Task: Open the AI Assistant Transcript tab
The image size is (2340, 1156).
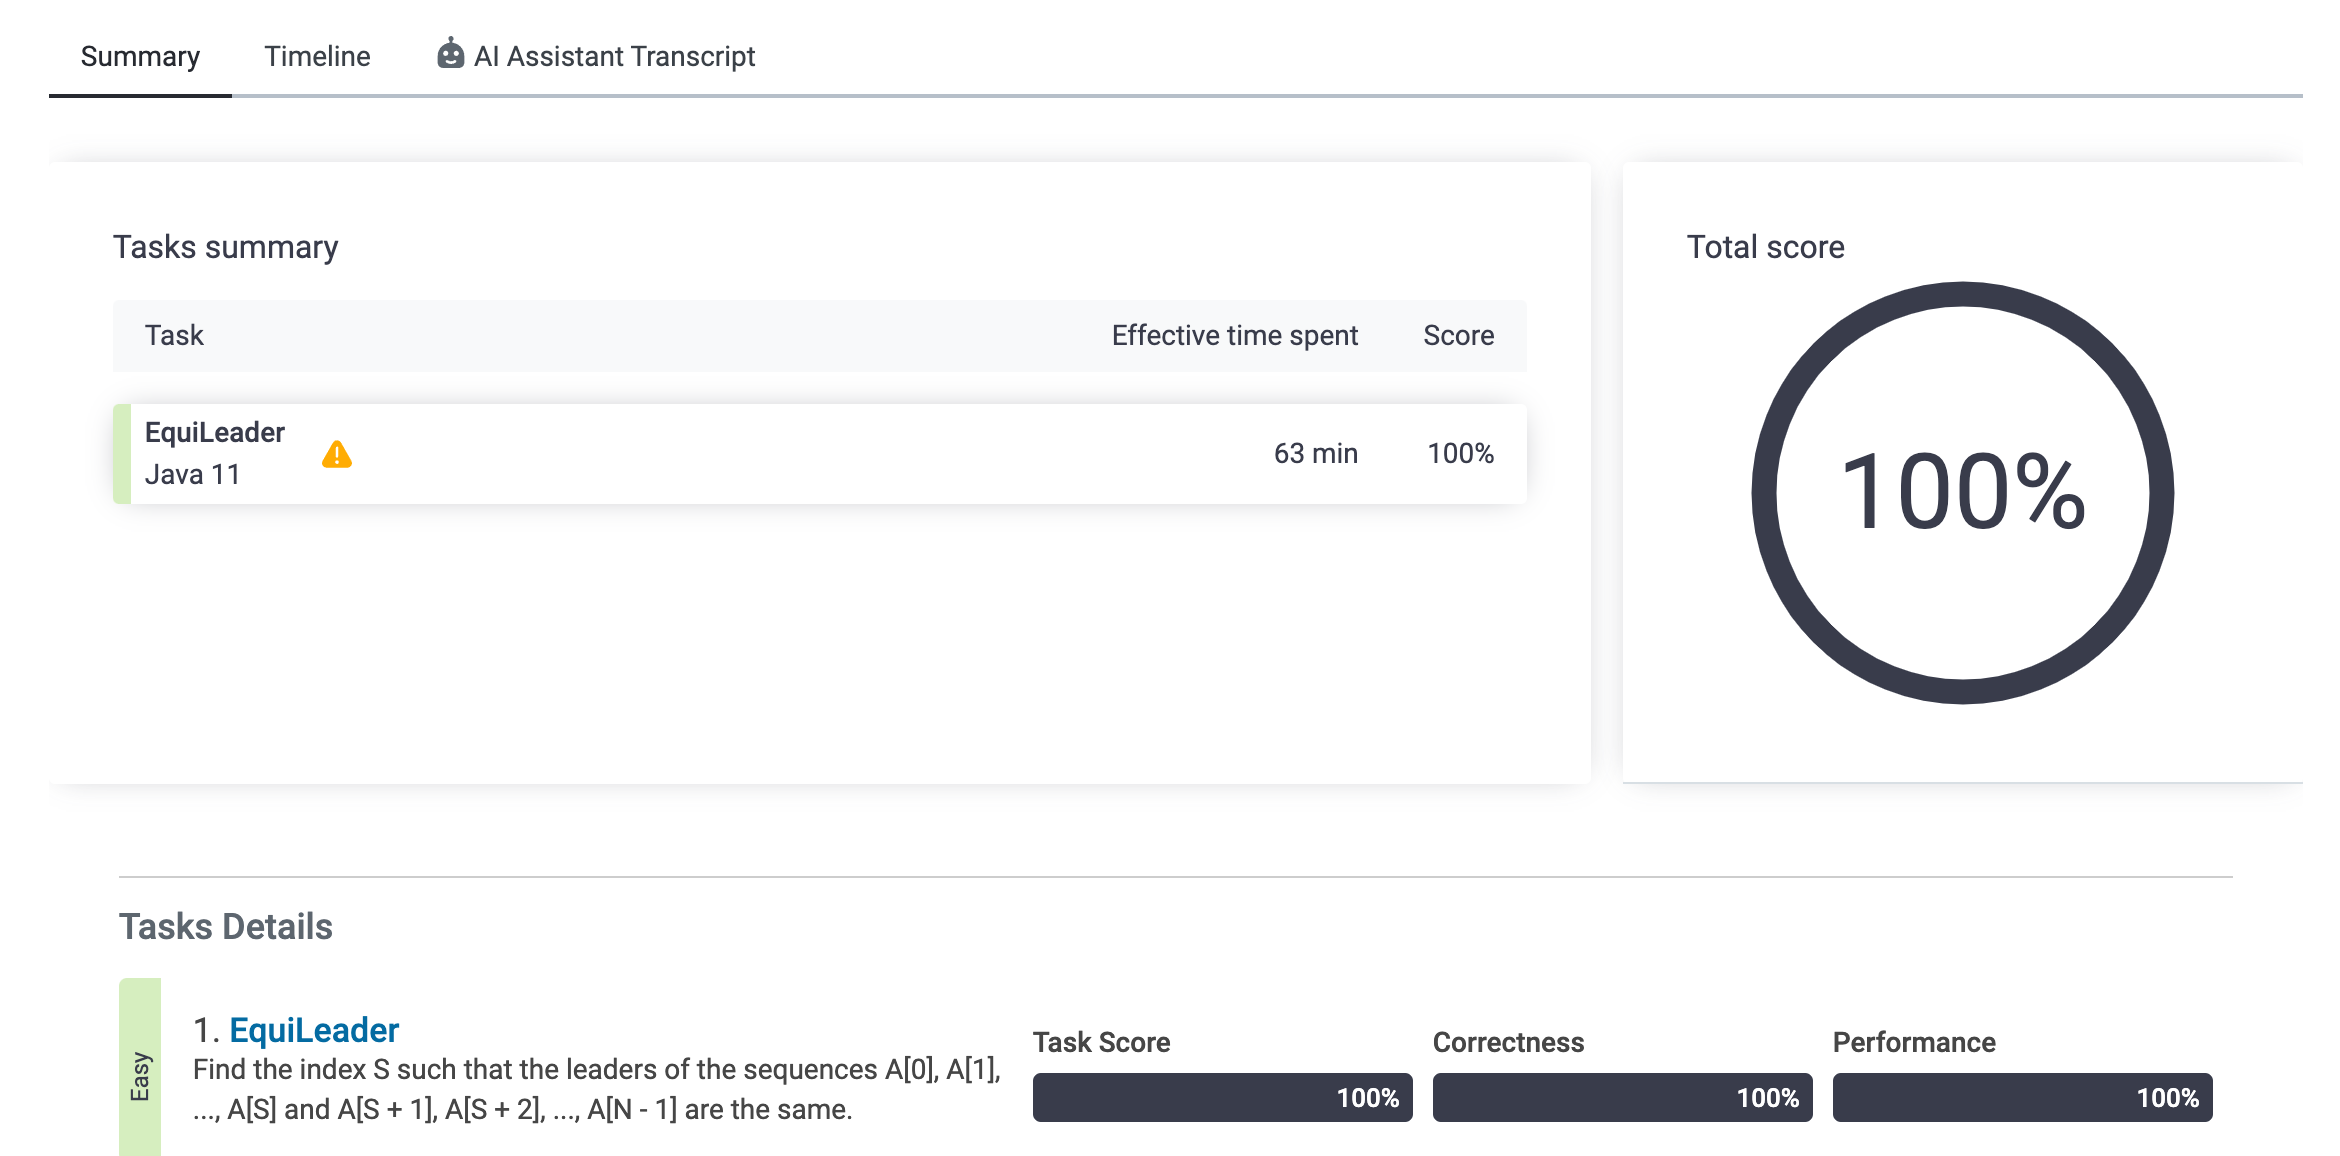Action: (x=614, y=57)
